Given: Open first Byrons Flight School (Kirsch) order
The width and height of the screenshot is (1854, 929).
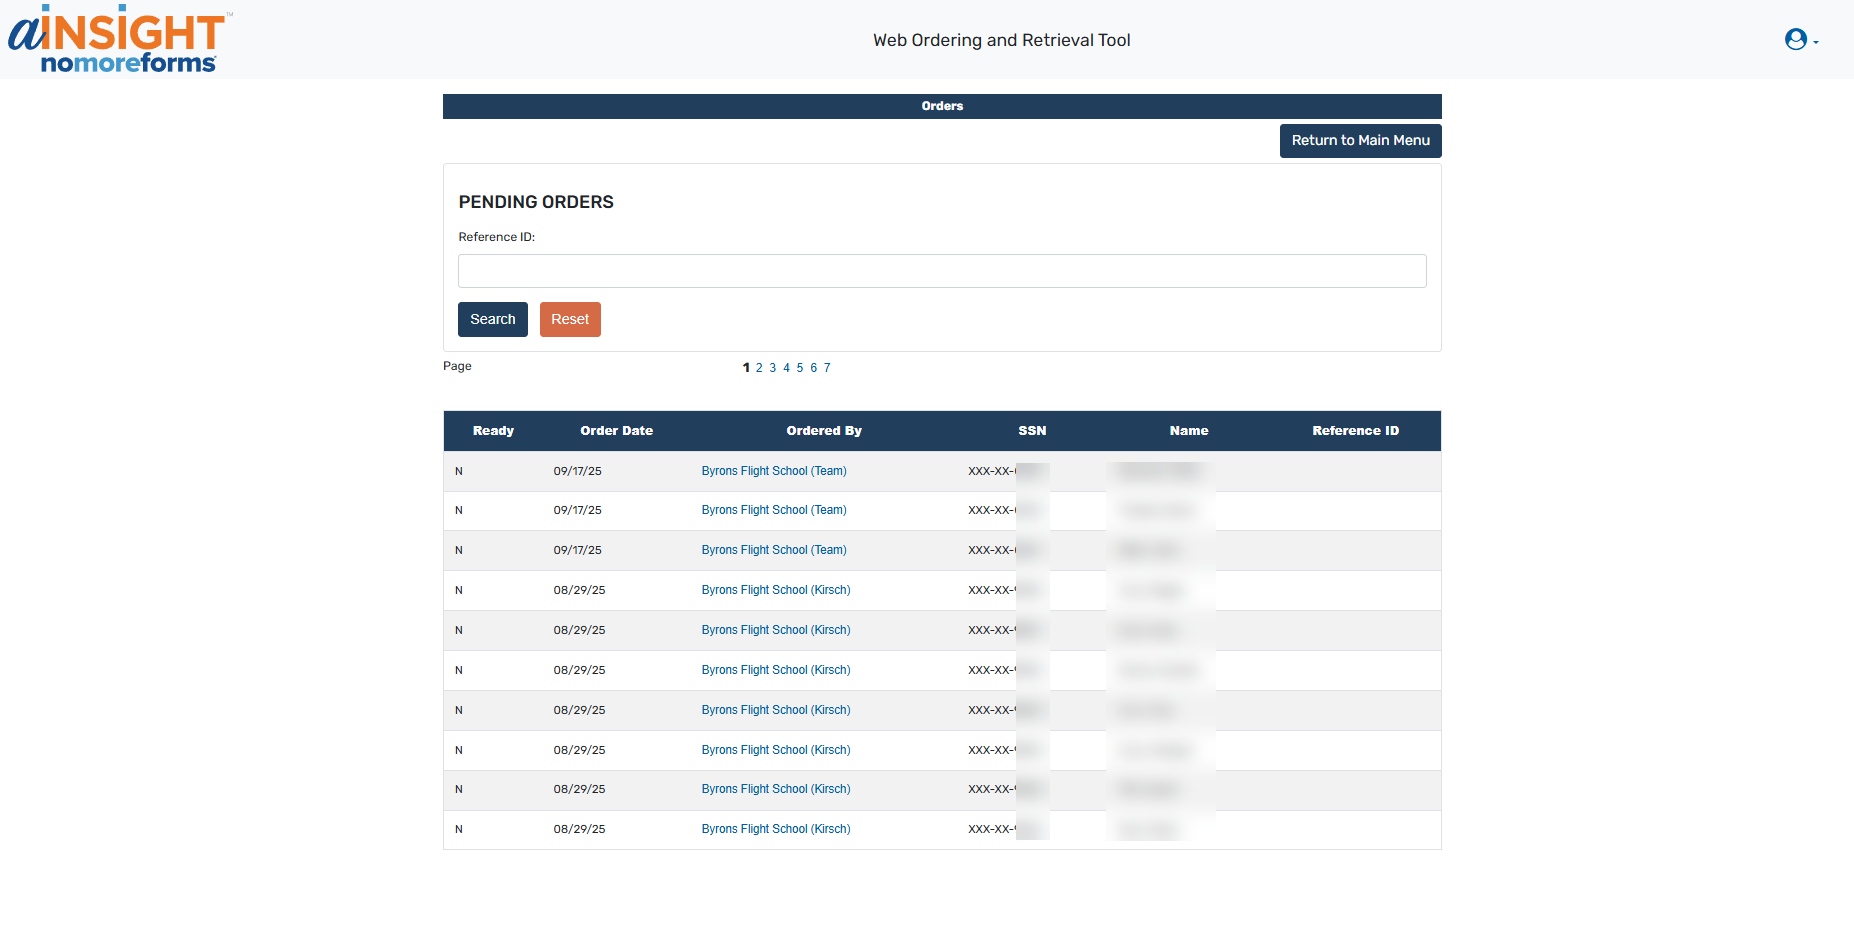Looking at the screenshot, I should pos(775,590).
